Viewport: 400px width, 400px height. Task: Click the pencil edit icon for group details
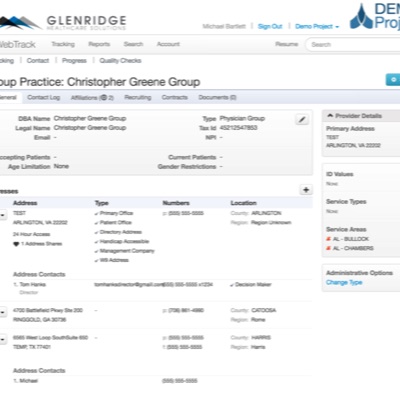pyautogui.click(x=302, y=119)
